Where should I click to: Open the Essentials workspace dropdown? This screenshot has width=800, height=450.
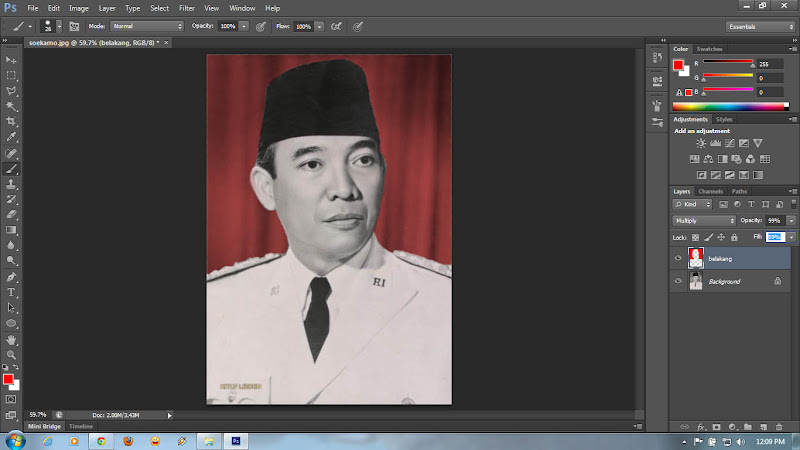pos(760,27)
